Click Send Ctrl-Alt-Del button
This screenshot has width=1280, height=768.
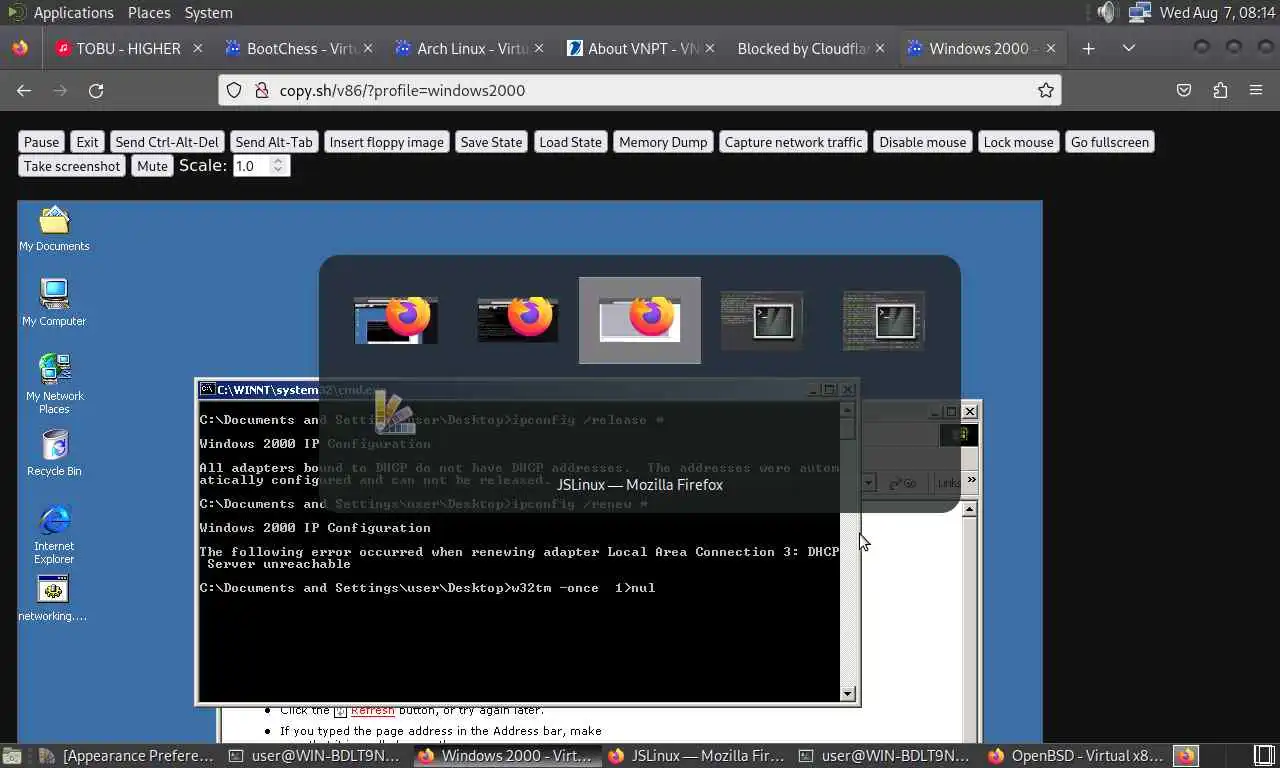[167, 142]
